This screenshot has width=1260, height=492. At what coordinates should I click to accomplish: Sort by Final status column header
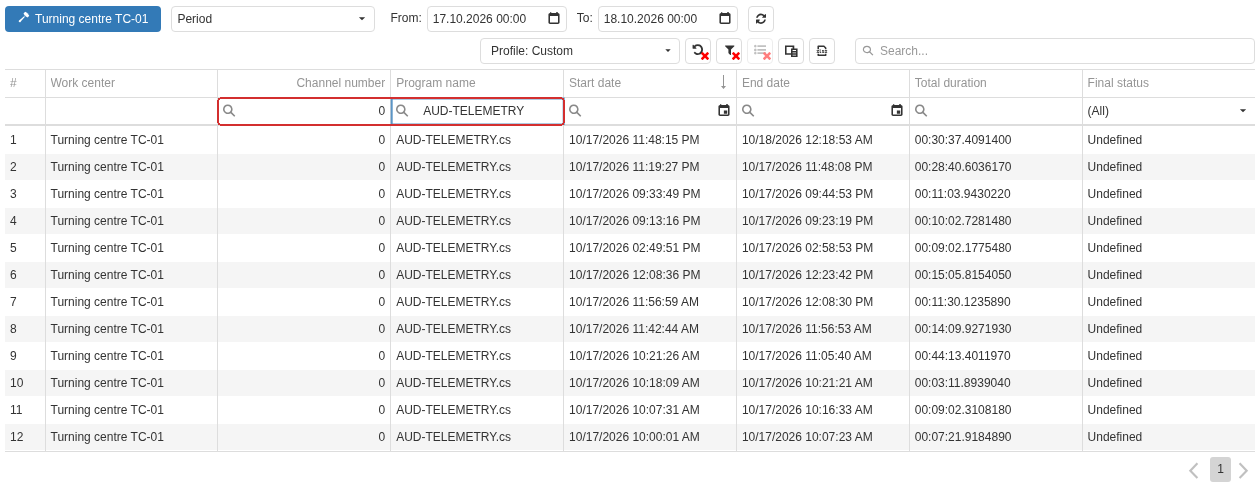click(x=1169, y=83)
